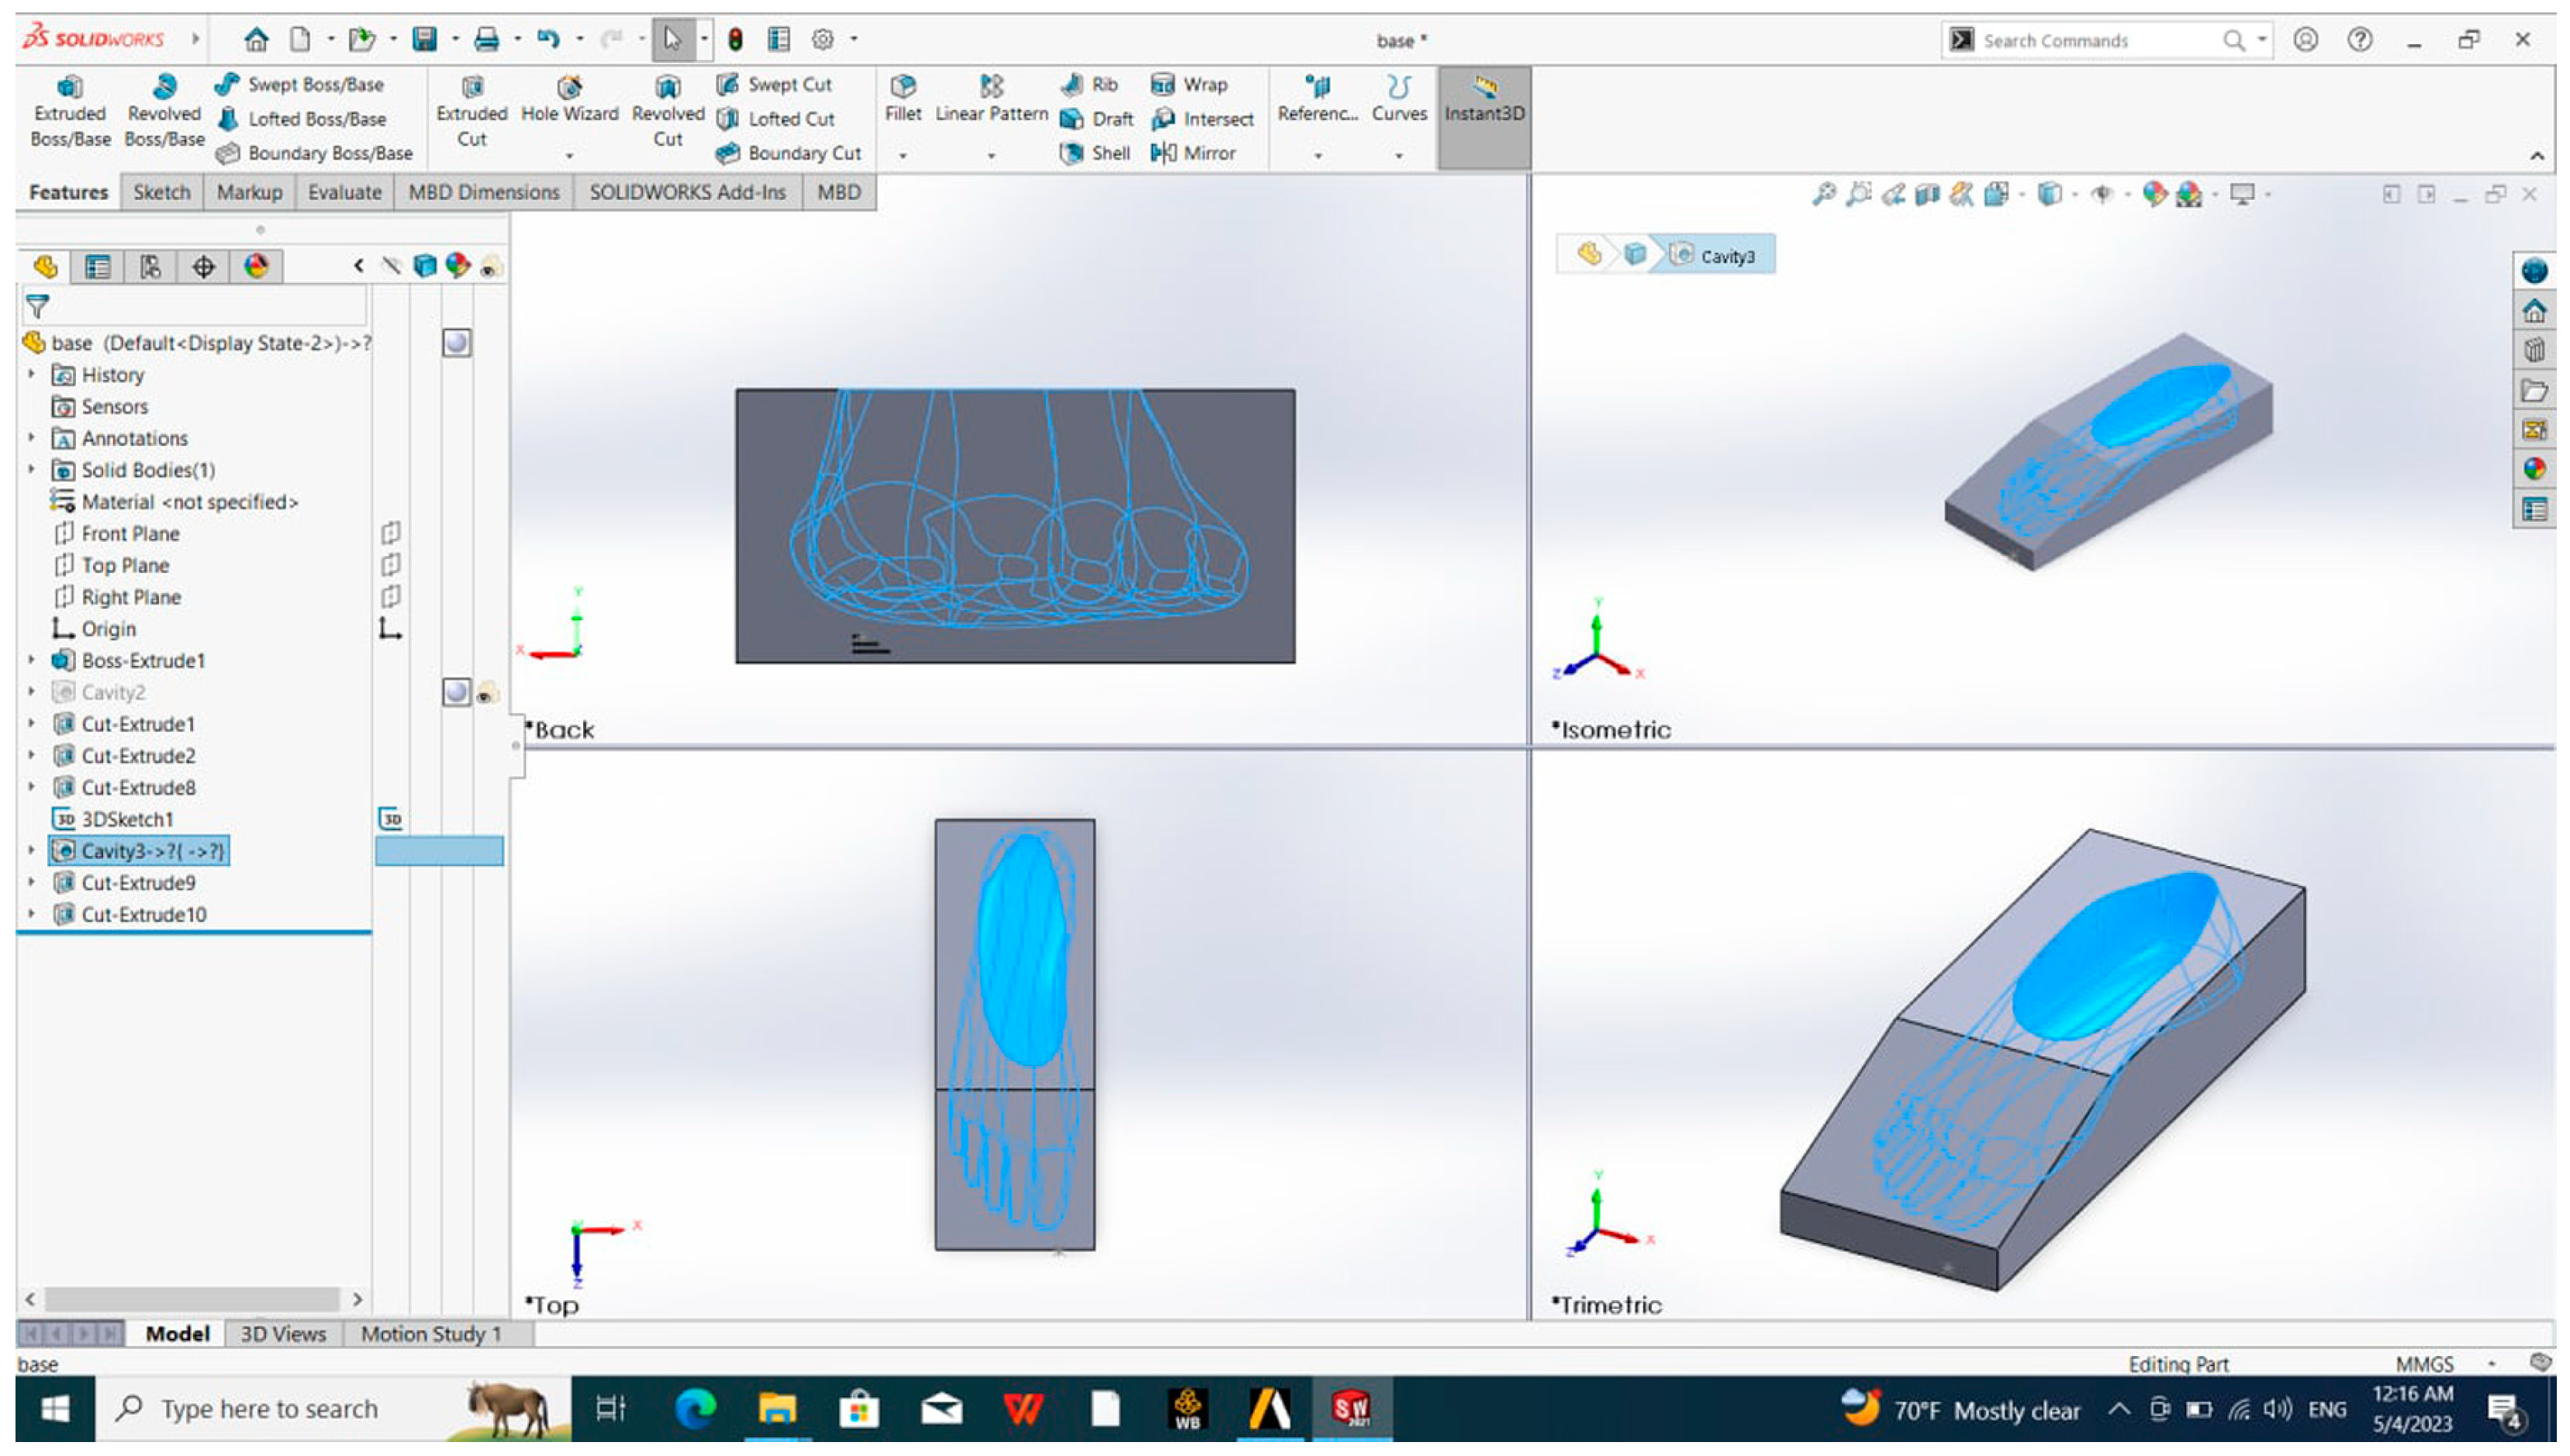The height and width of the screenshot is (1456, 2570).
Task: Select the Intersect tool
Action: point(1202,119)
